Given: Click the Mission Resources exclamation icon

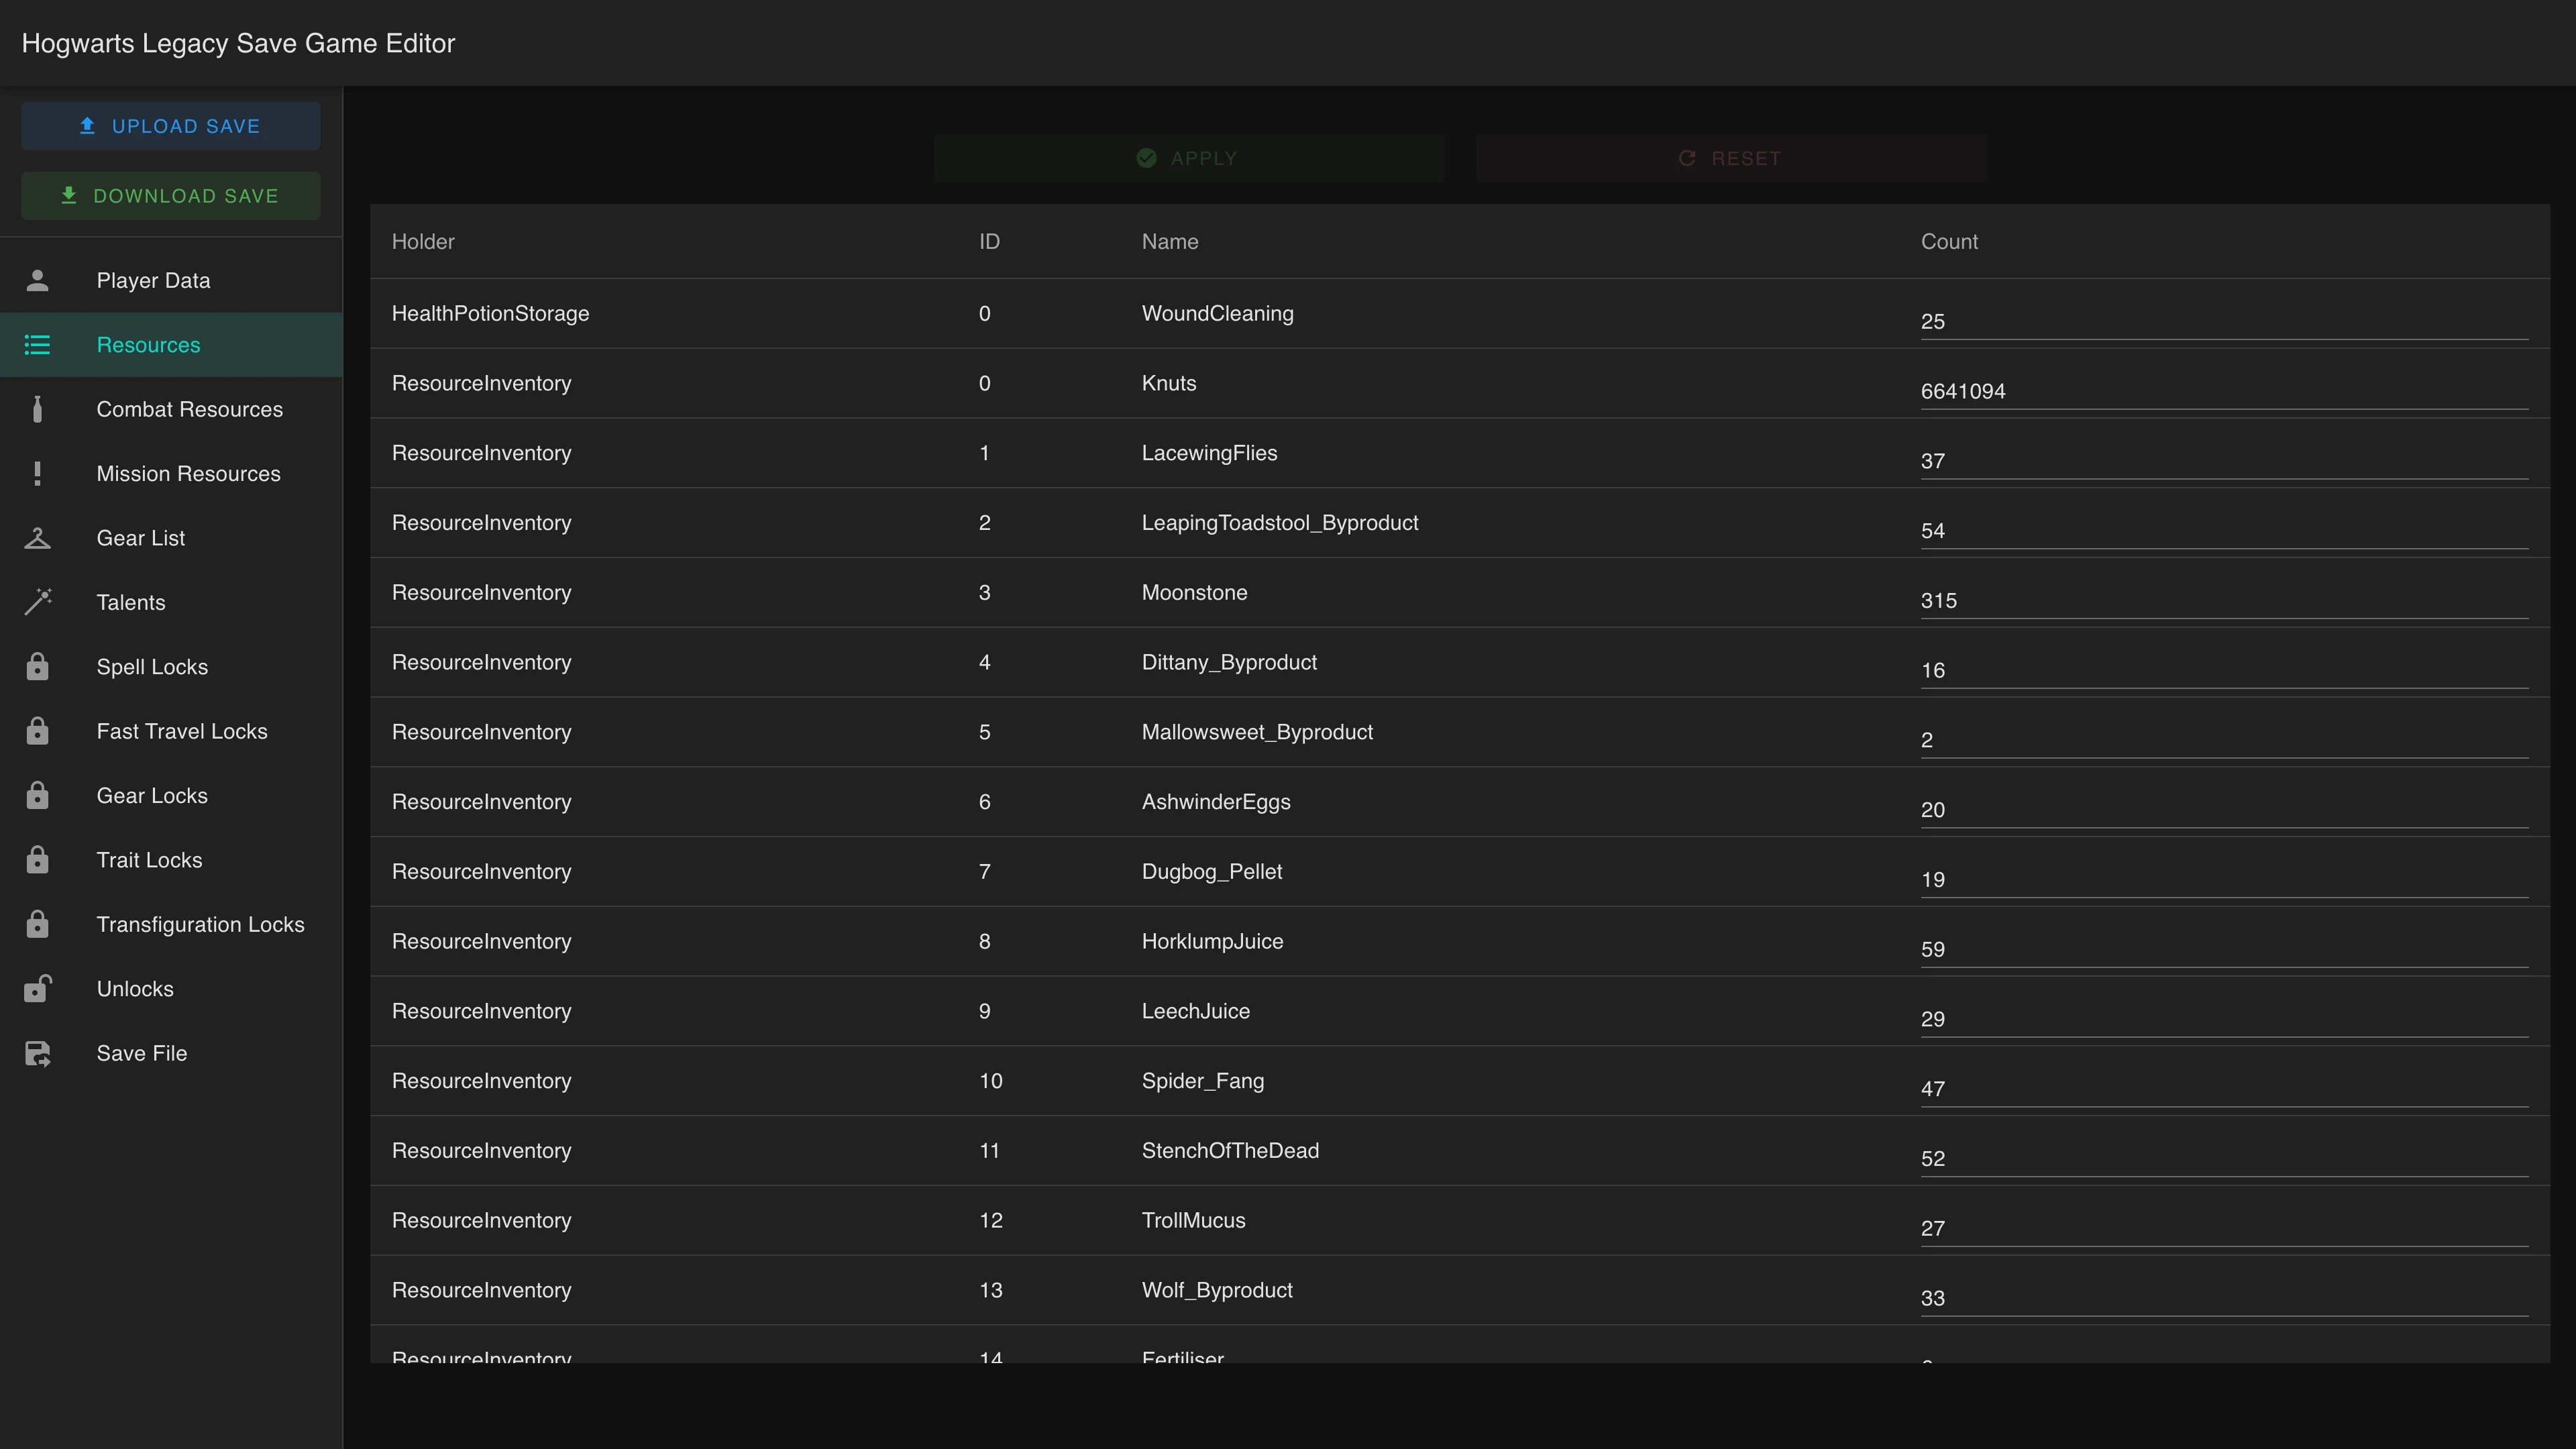Looking at the screenshot, I should 37,474.
